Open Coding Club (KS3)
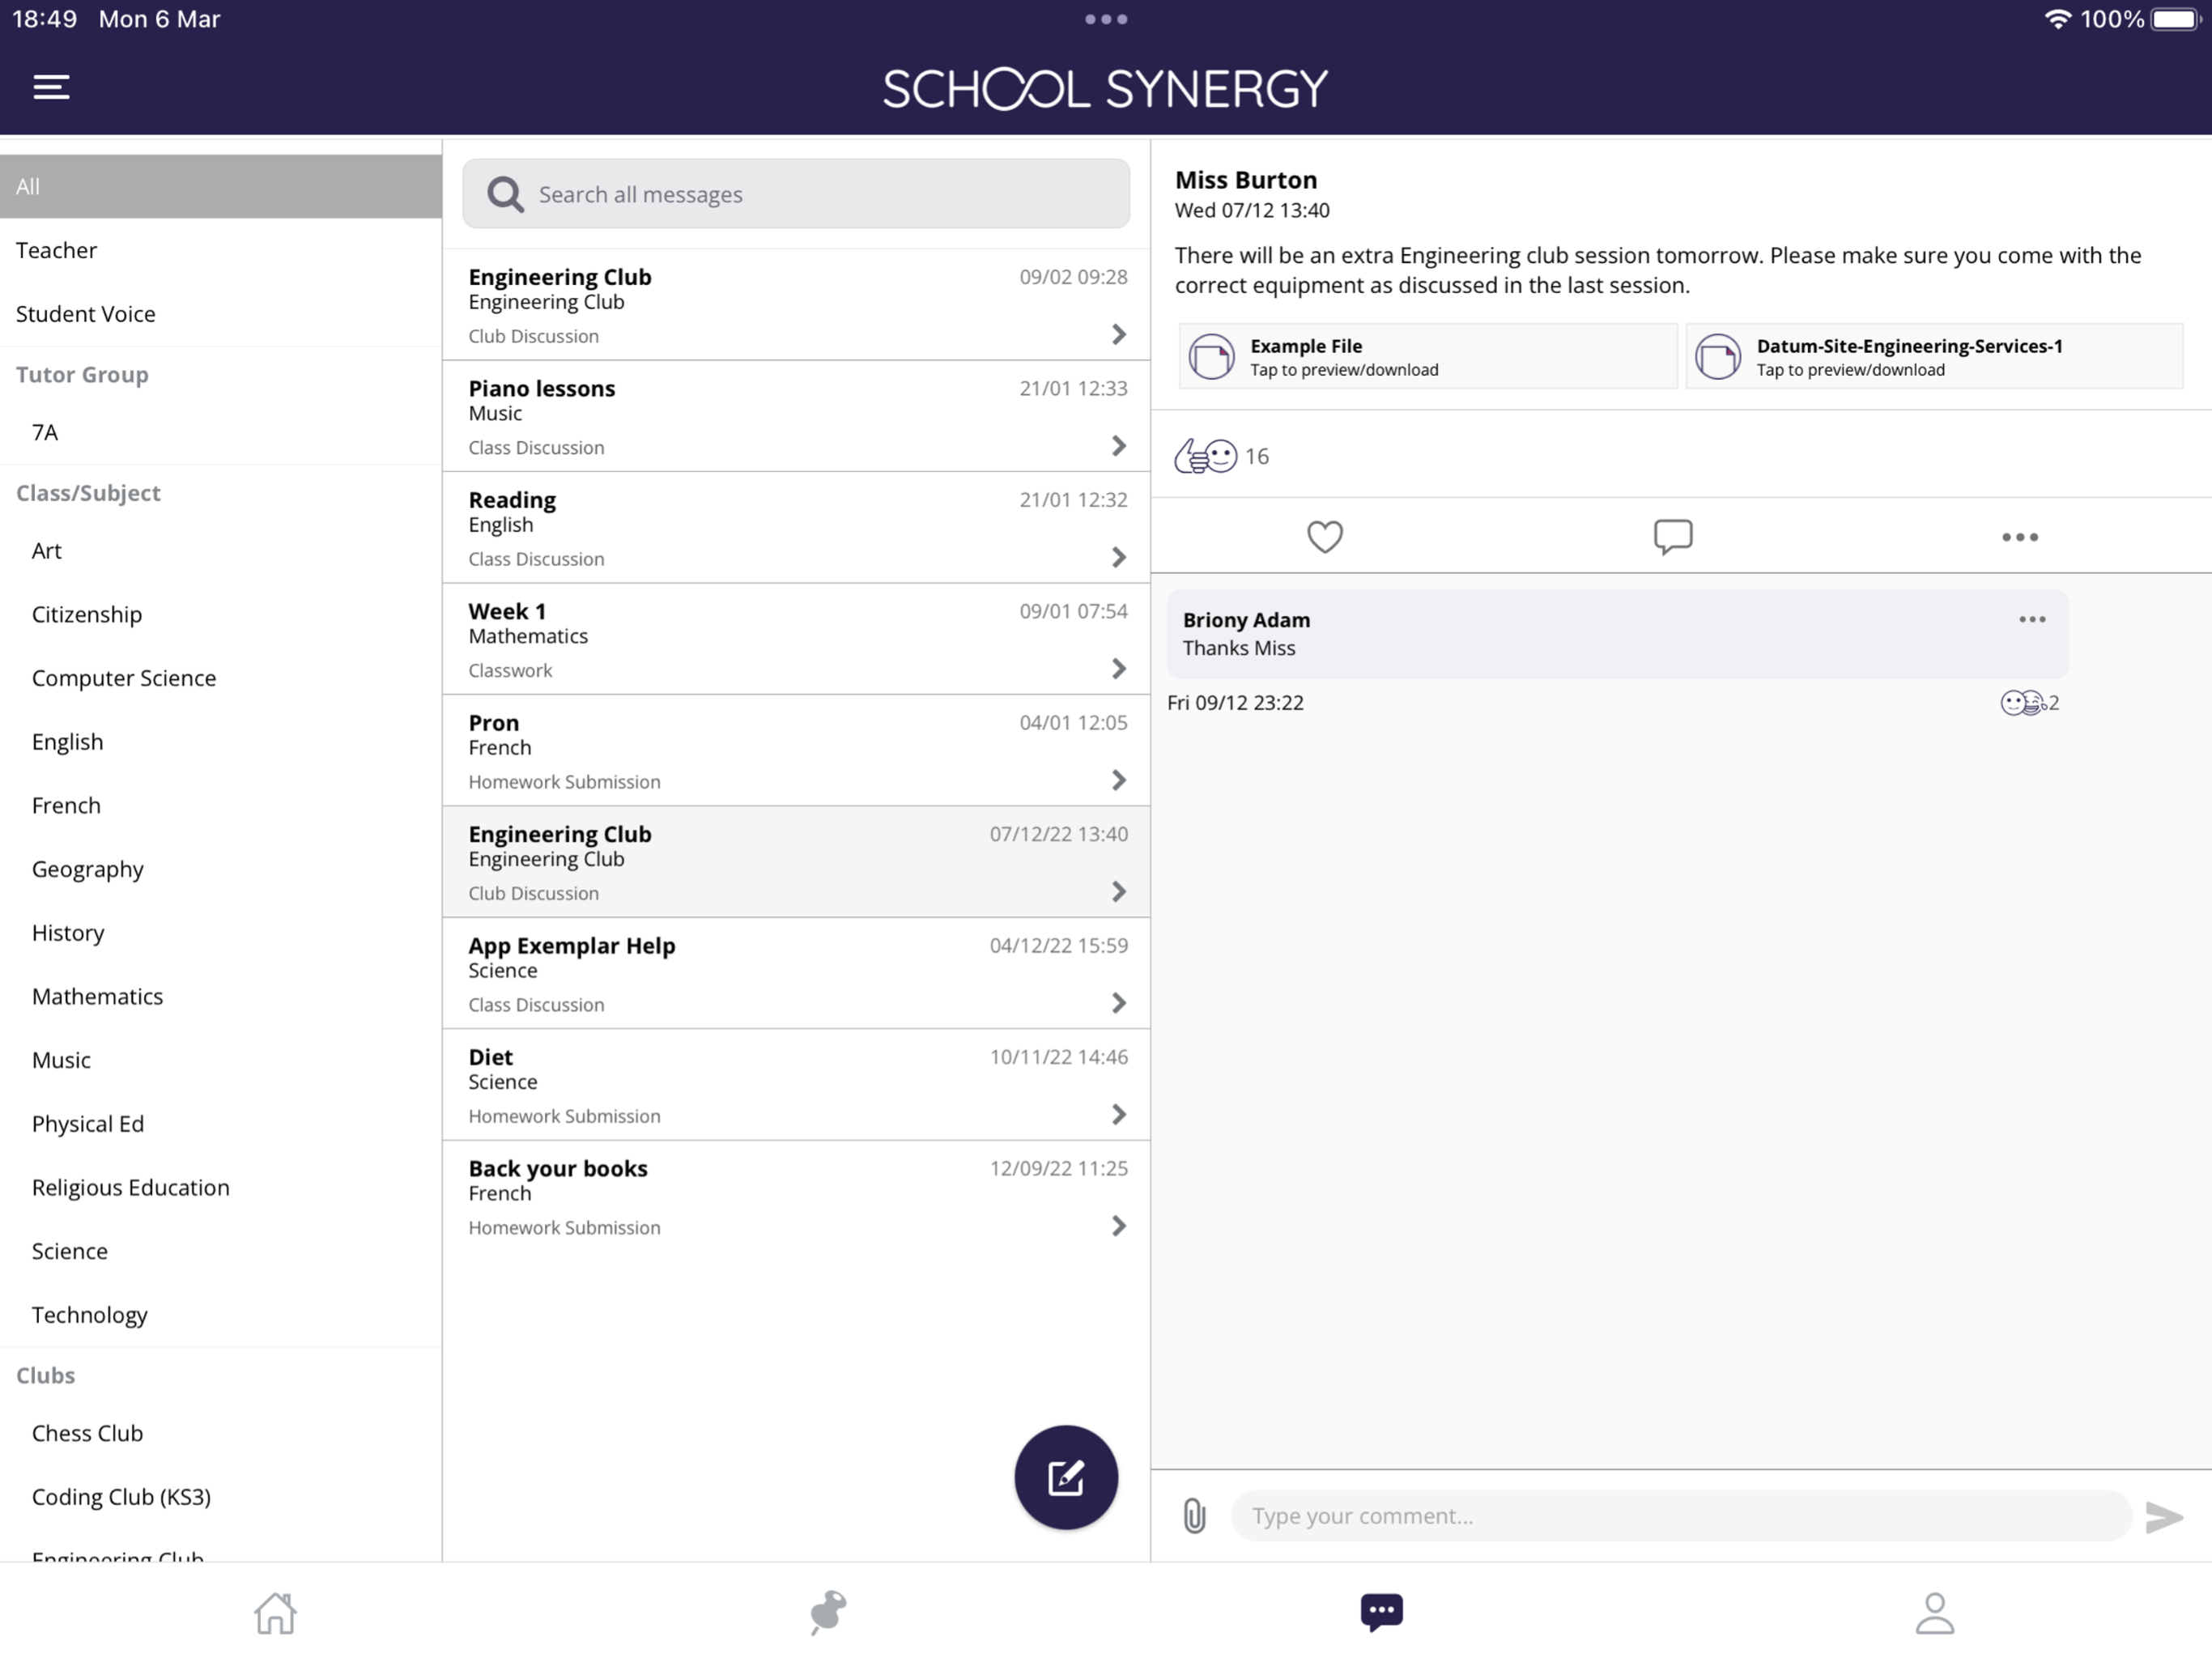Image resolution: width=2212 pixels, height=1658 pixels. point(221,1497)
